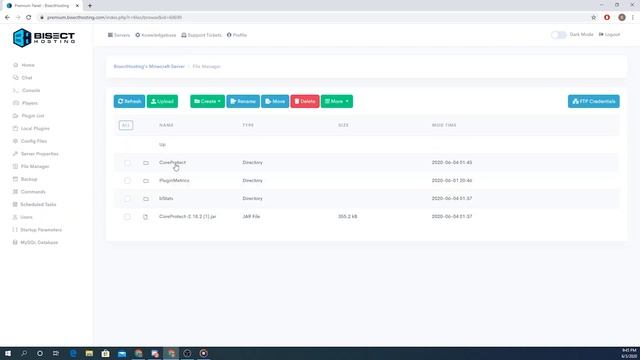Open Local Plugins in the sidebar

pos(31,128)
